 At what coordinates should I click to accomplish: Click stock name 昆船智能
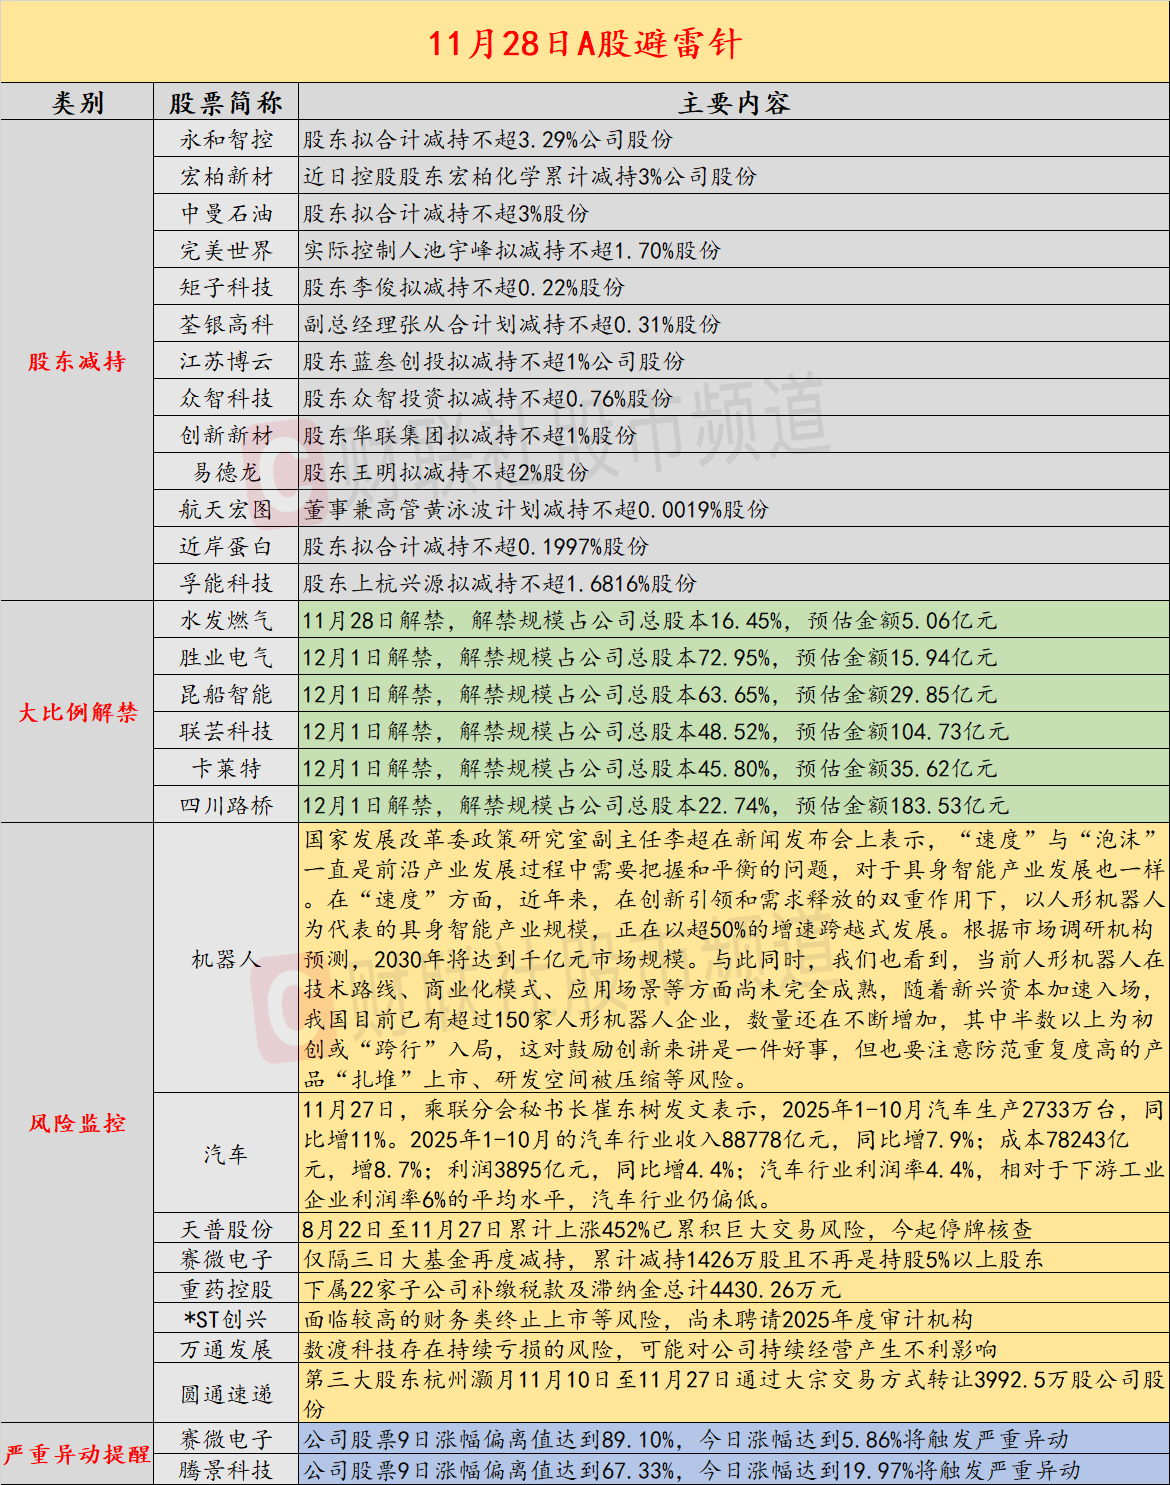click(x=226, y=695)
